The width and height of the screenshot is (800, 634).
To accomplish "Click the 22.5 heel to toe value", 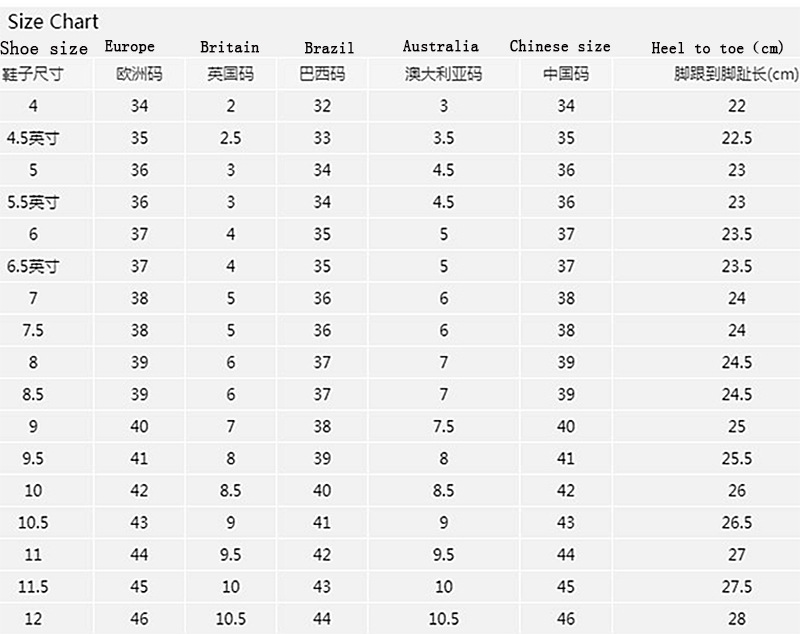I will 737,138.
